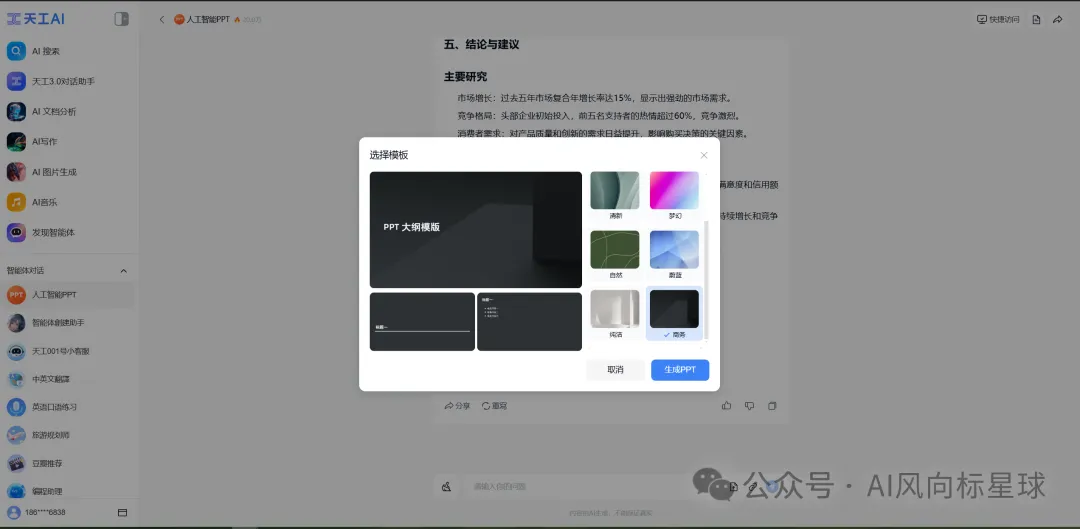Click the lower-right bullet list slide preview
The image size is (1080, 529).
point(530,322)
